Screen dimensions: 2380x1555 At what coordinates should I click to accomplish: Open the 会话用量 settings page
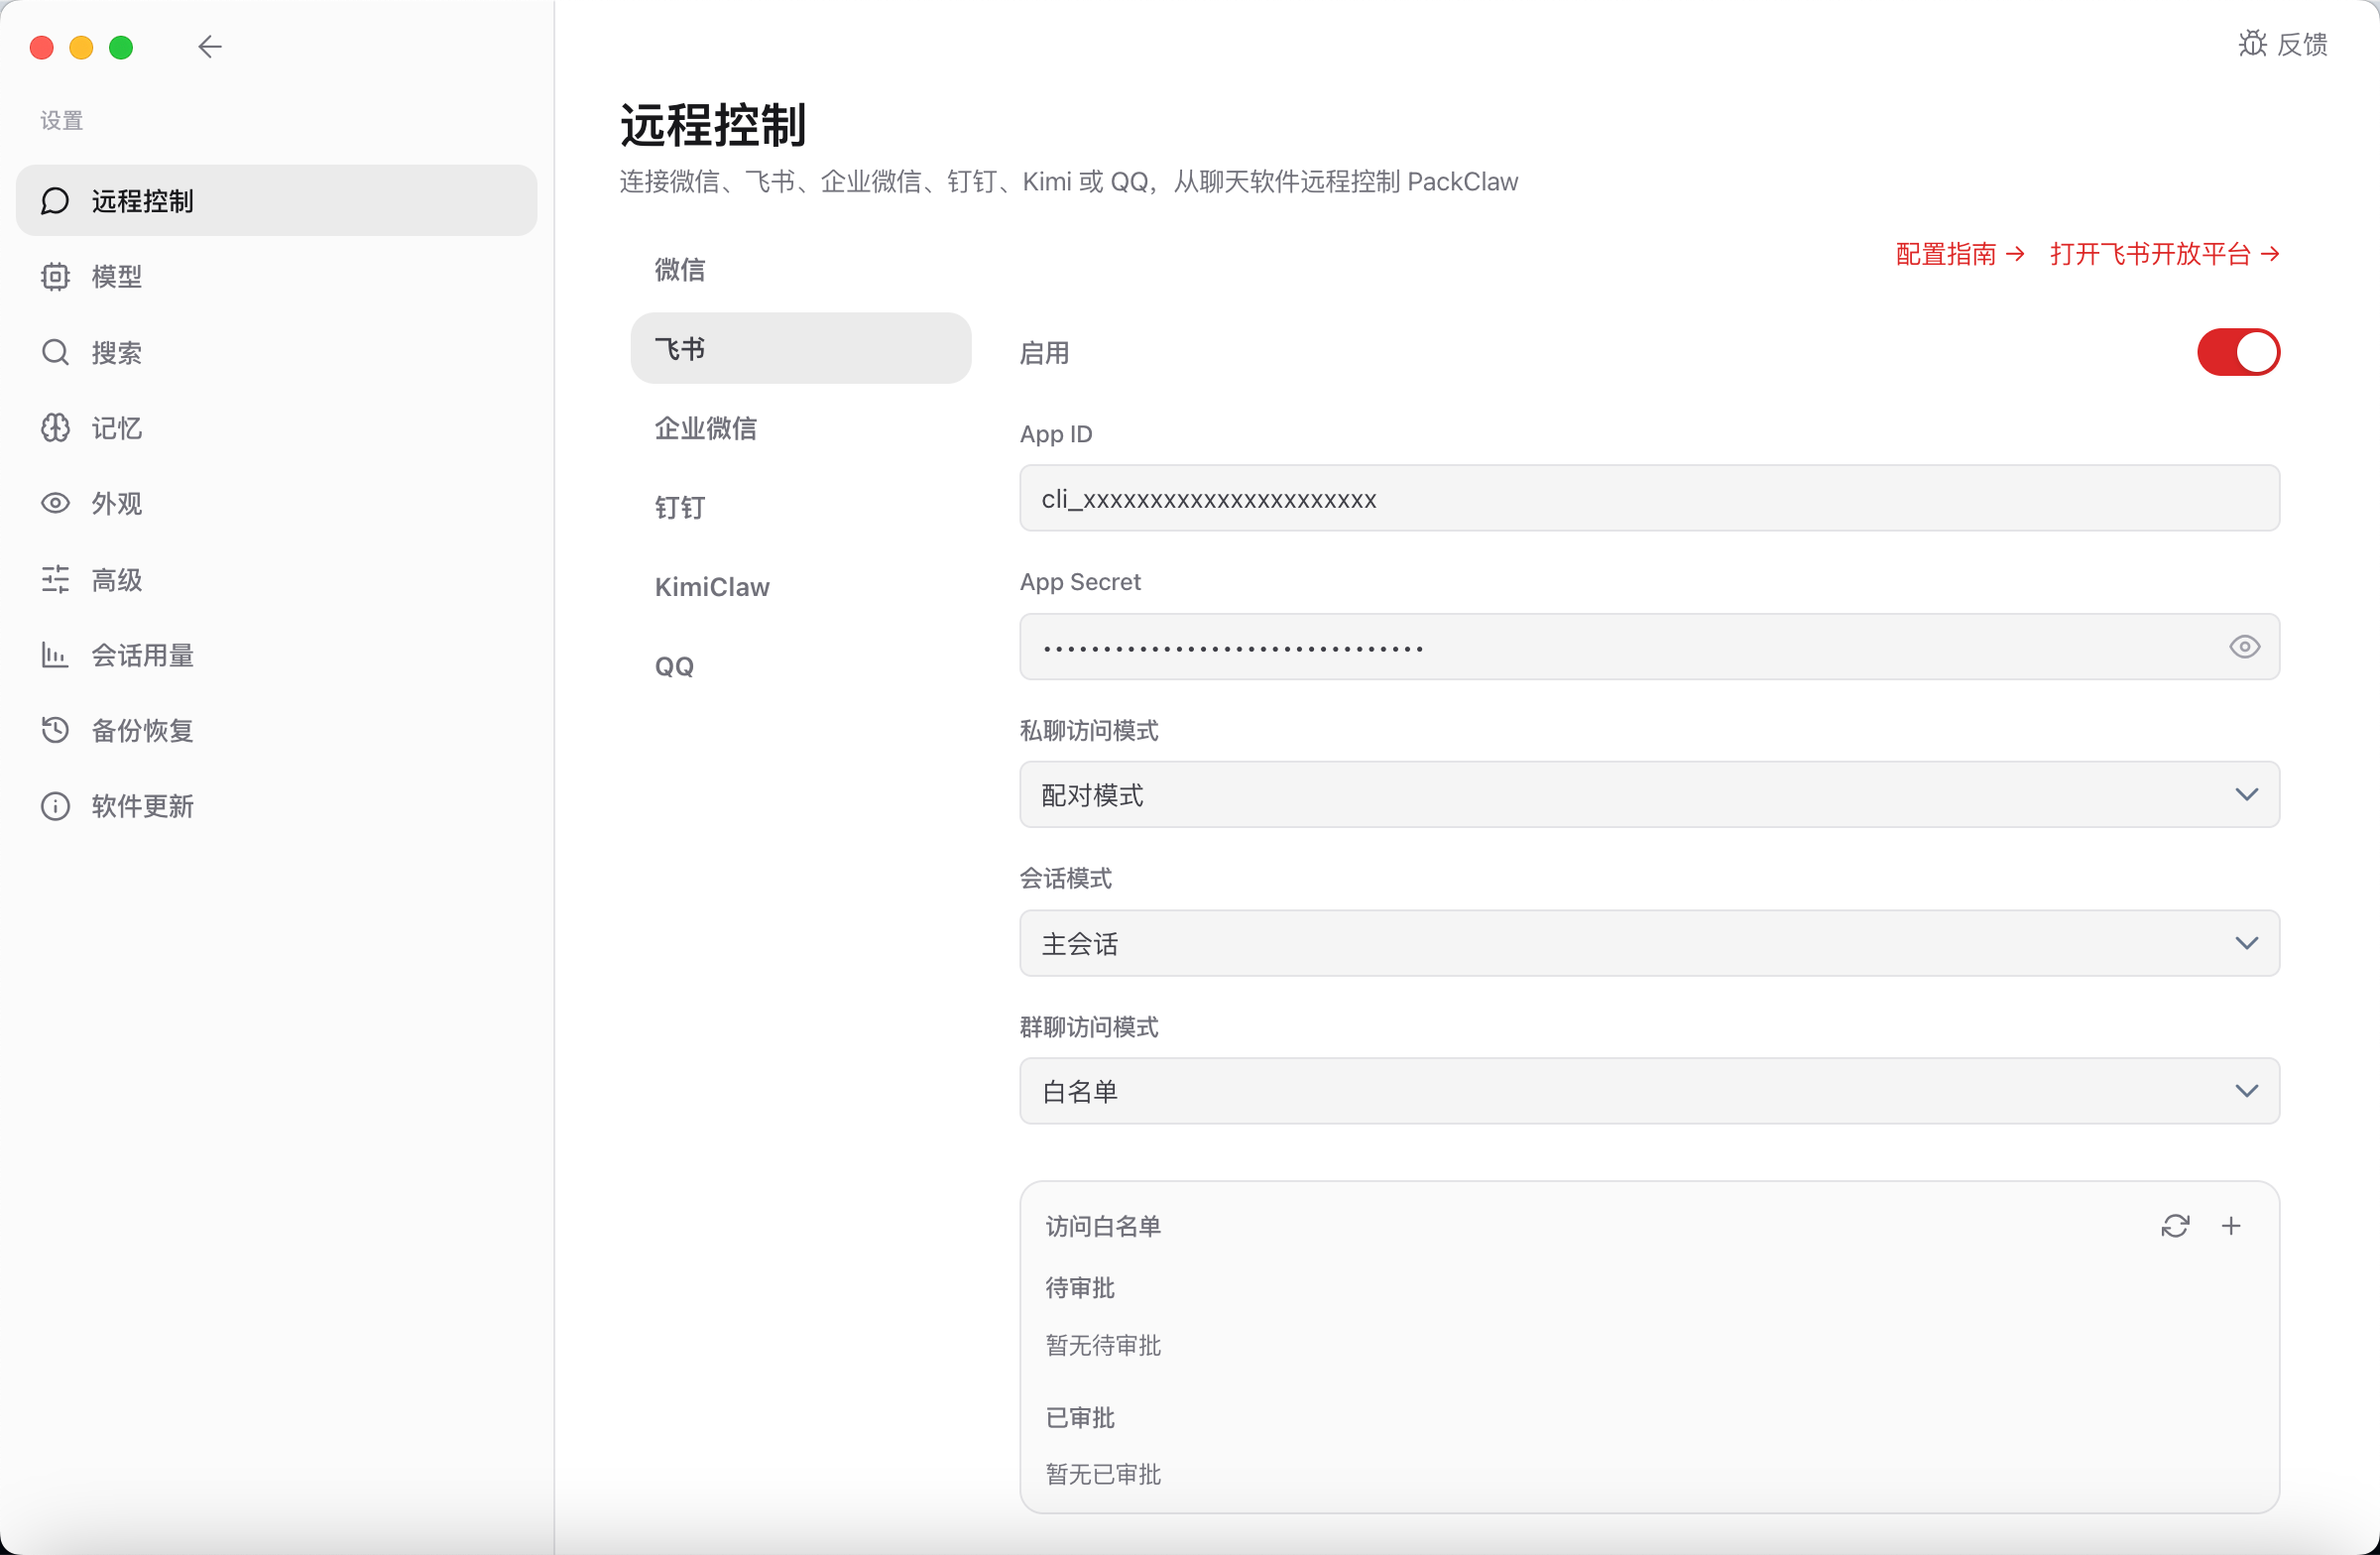276,655
